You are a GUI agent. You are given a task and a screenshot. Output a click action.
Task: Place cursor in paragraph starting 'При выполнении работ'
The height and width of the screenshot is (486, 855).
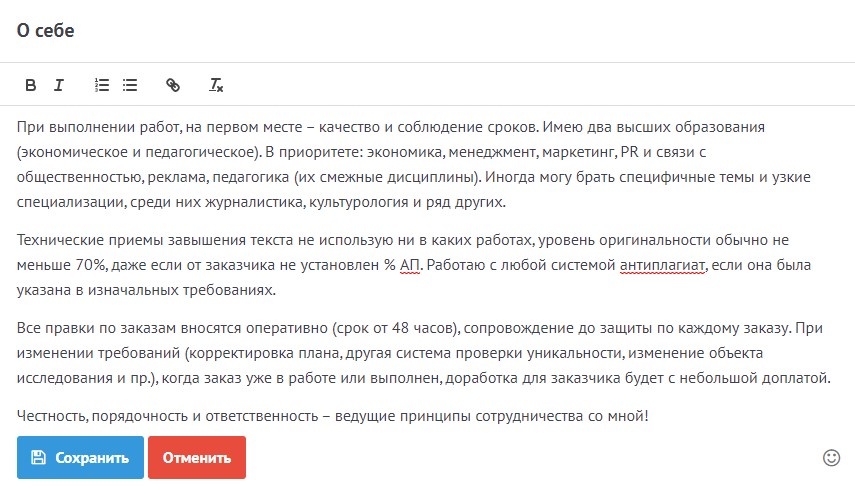coord(300,128)
